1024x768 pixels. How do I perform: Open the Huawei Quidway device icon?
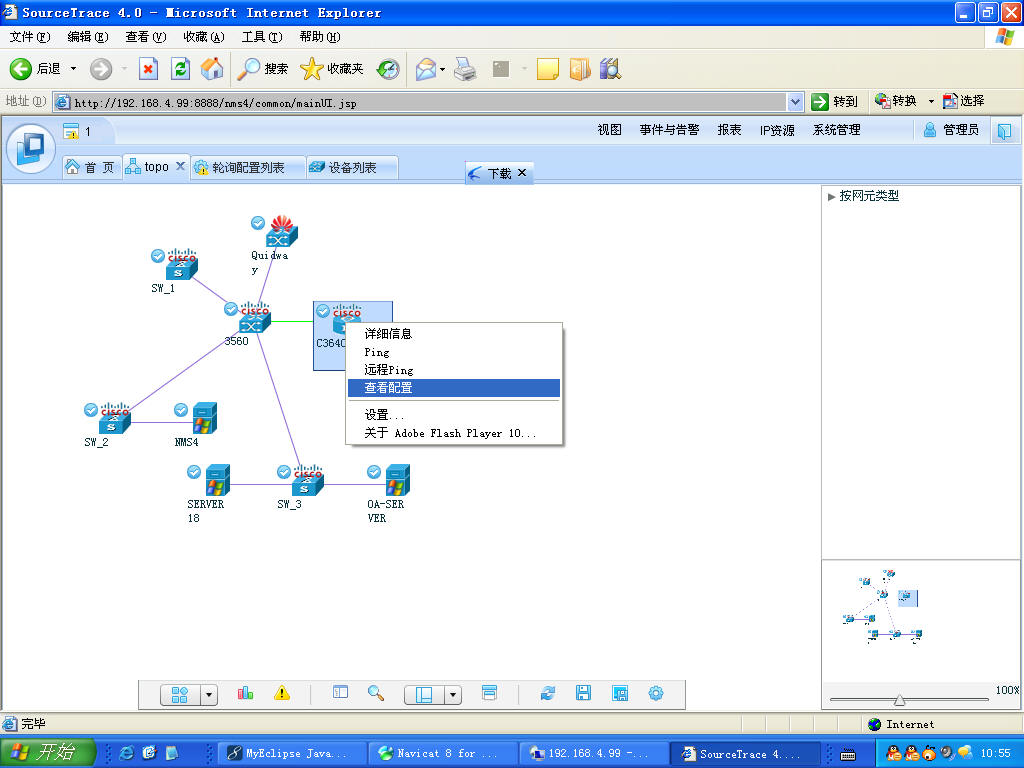tap(281, 231)
